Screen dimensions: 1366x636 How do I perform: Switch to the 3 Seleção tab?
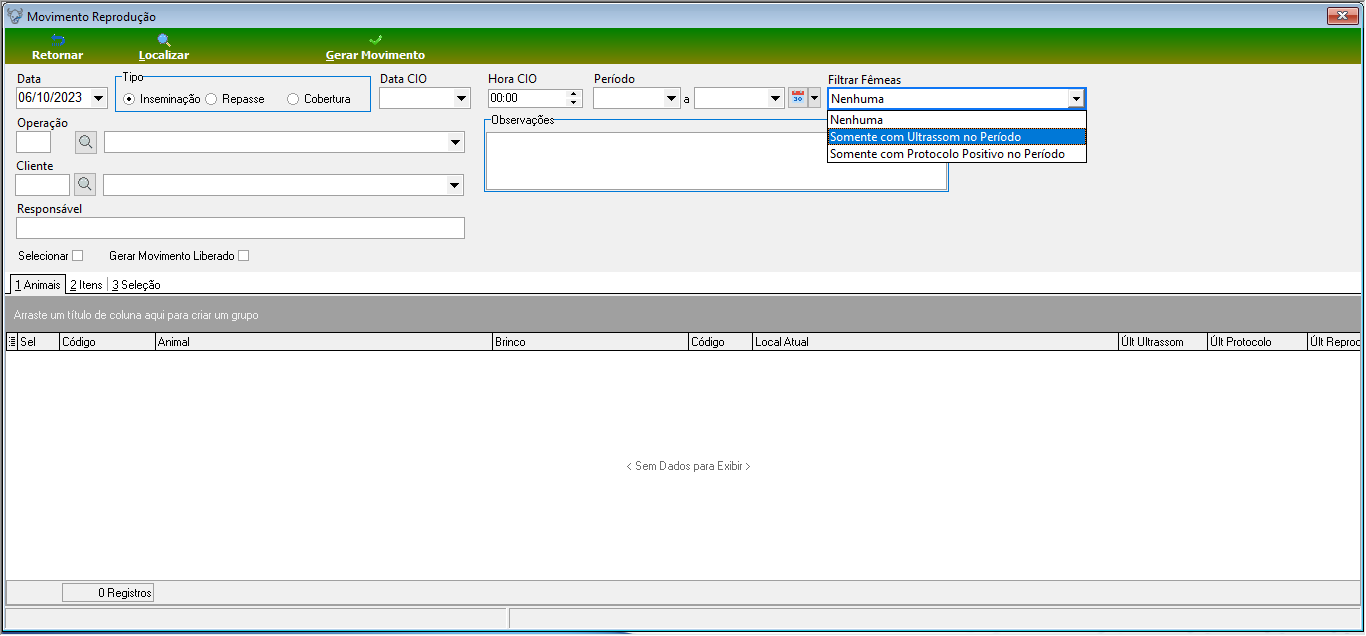pos(136,285)
